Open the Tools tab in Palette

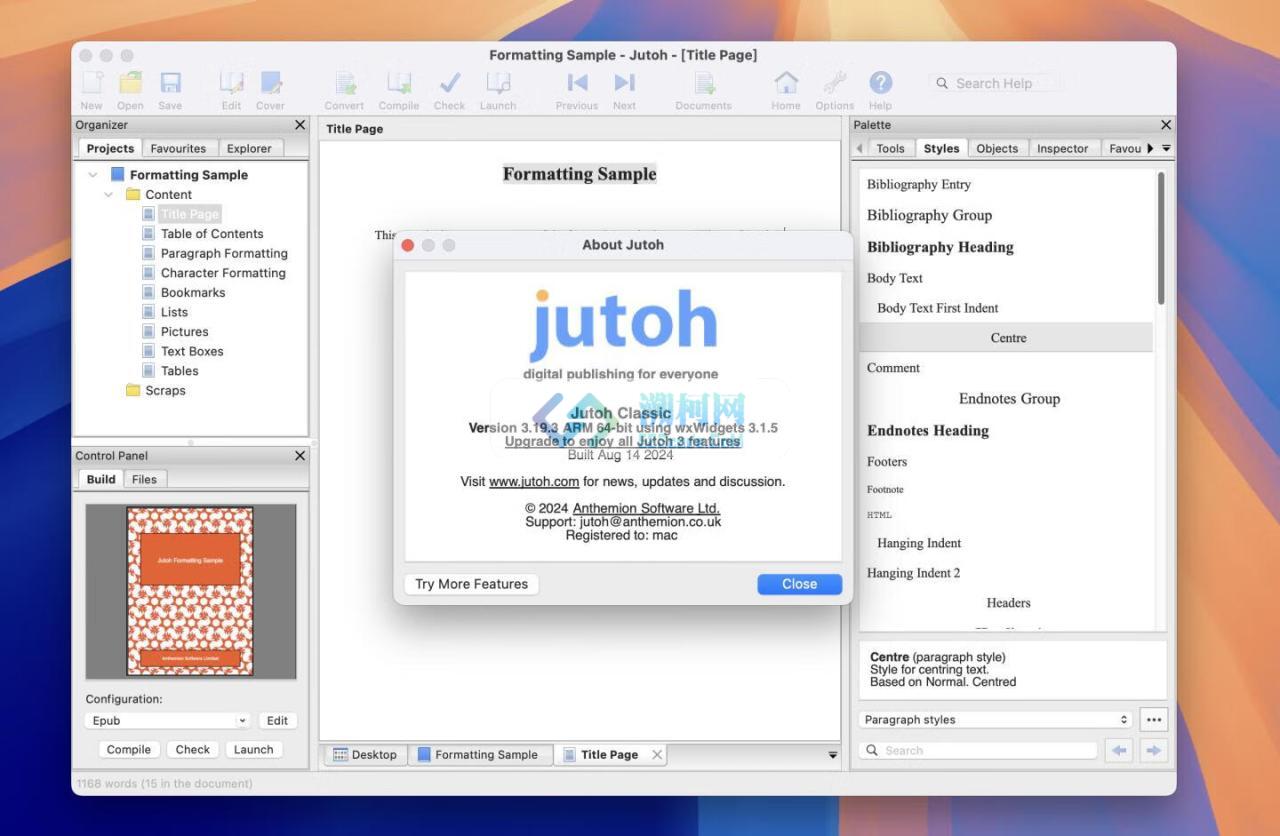pos(890,148)
